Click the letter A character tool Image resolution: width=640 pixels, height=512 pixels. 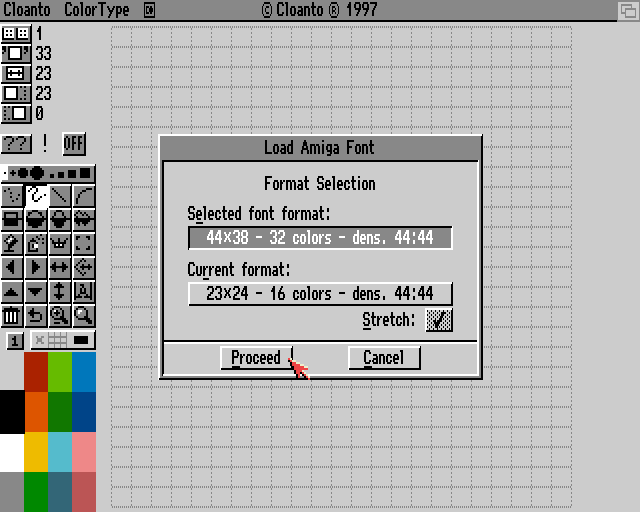click(84, 292)
